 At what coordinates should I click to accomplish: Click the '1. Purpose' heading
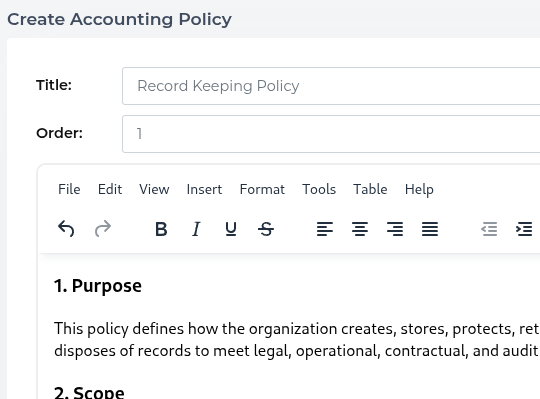click(x=98, y=286)
